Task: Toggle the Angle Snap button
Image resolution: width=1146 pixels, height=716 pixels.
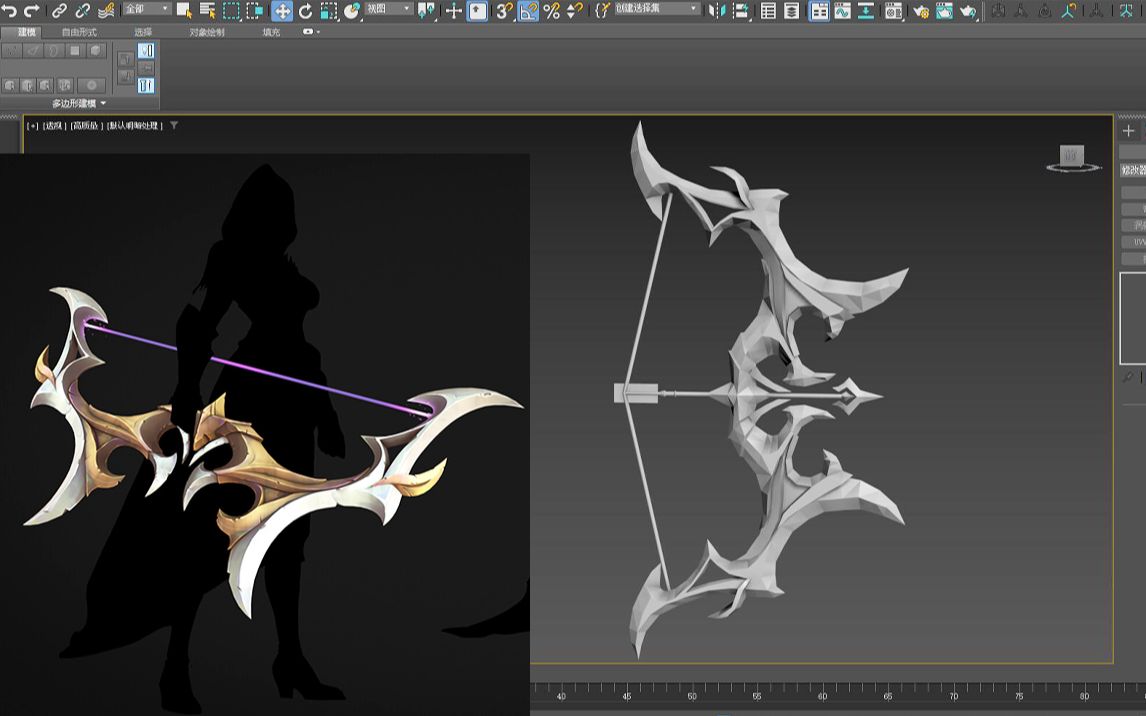Action: tap(528, 11)
